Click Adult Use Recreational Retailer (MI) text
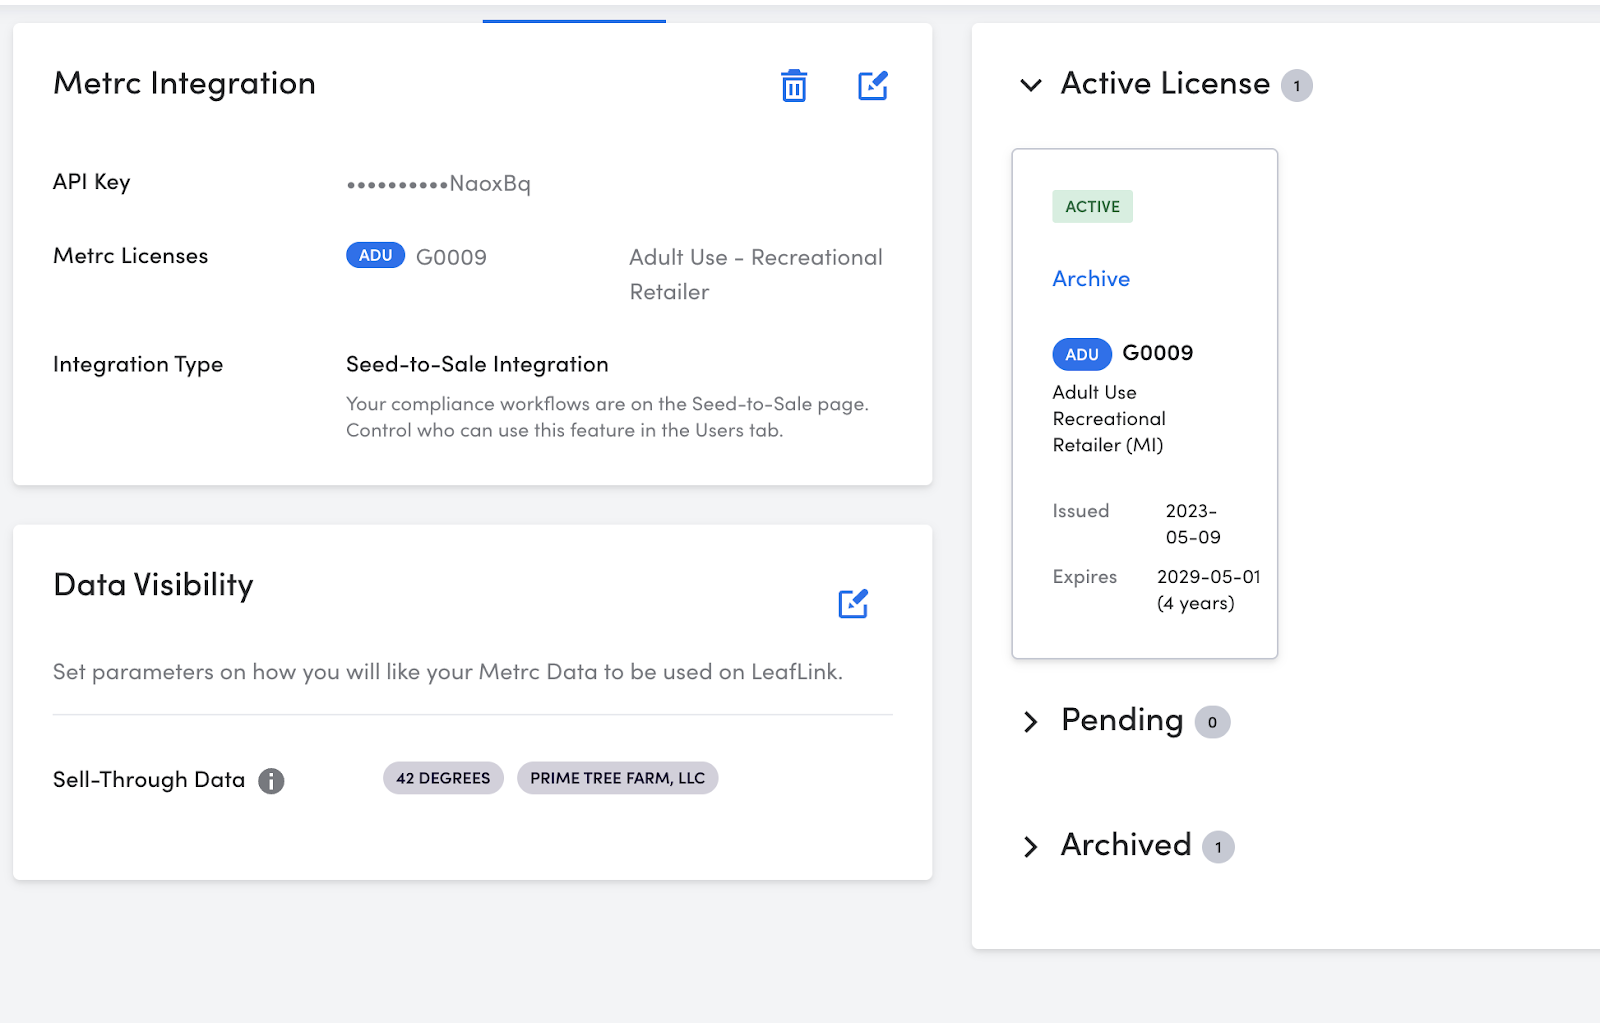 point(1109,419)
